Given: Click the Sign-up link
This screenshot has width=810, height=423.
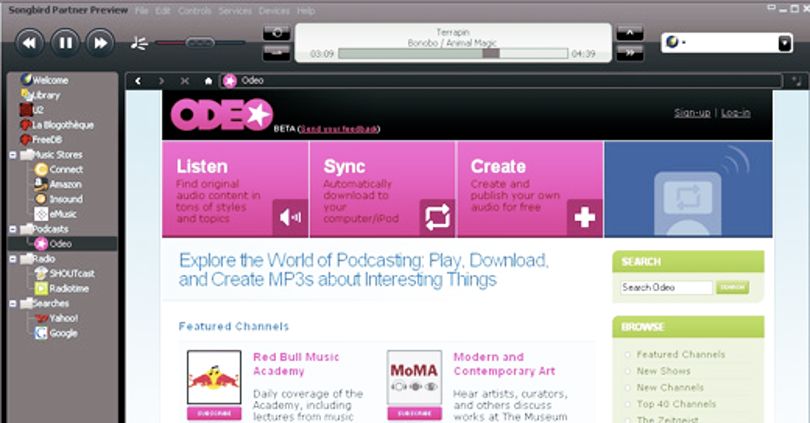Looking at the screenshot, I should pos(692,113).
